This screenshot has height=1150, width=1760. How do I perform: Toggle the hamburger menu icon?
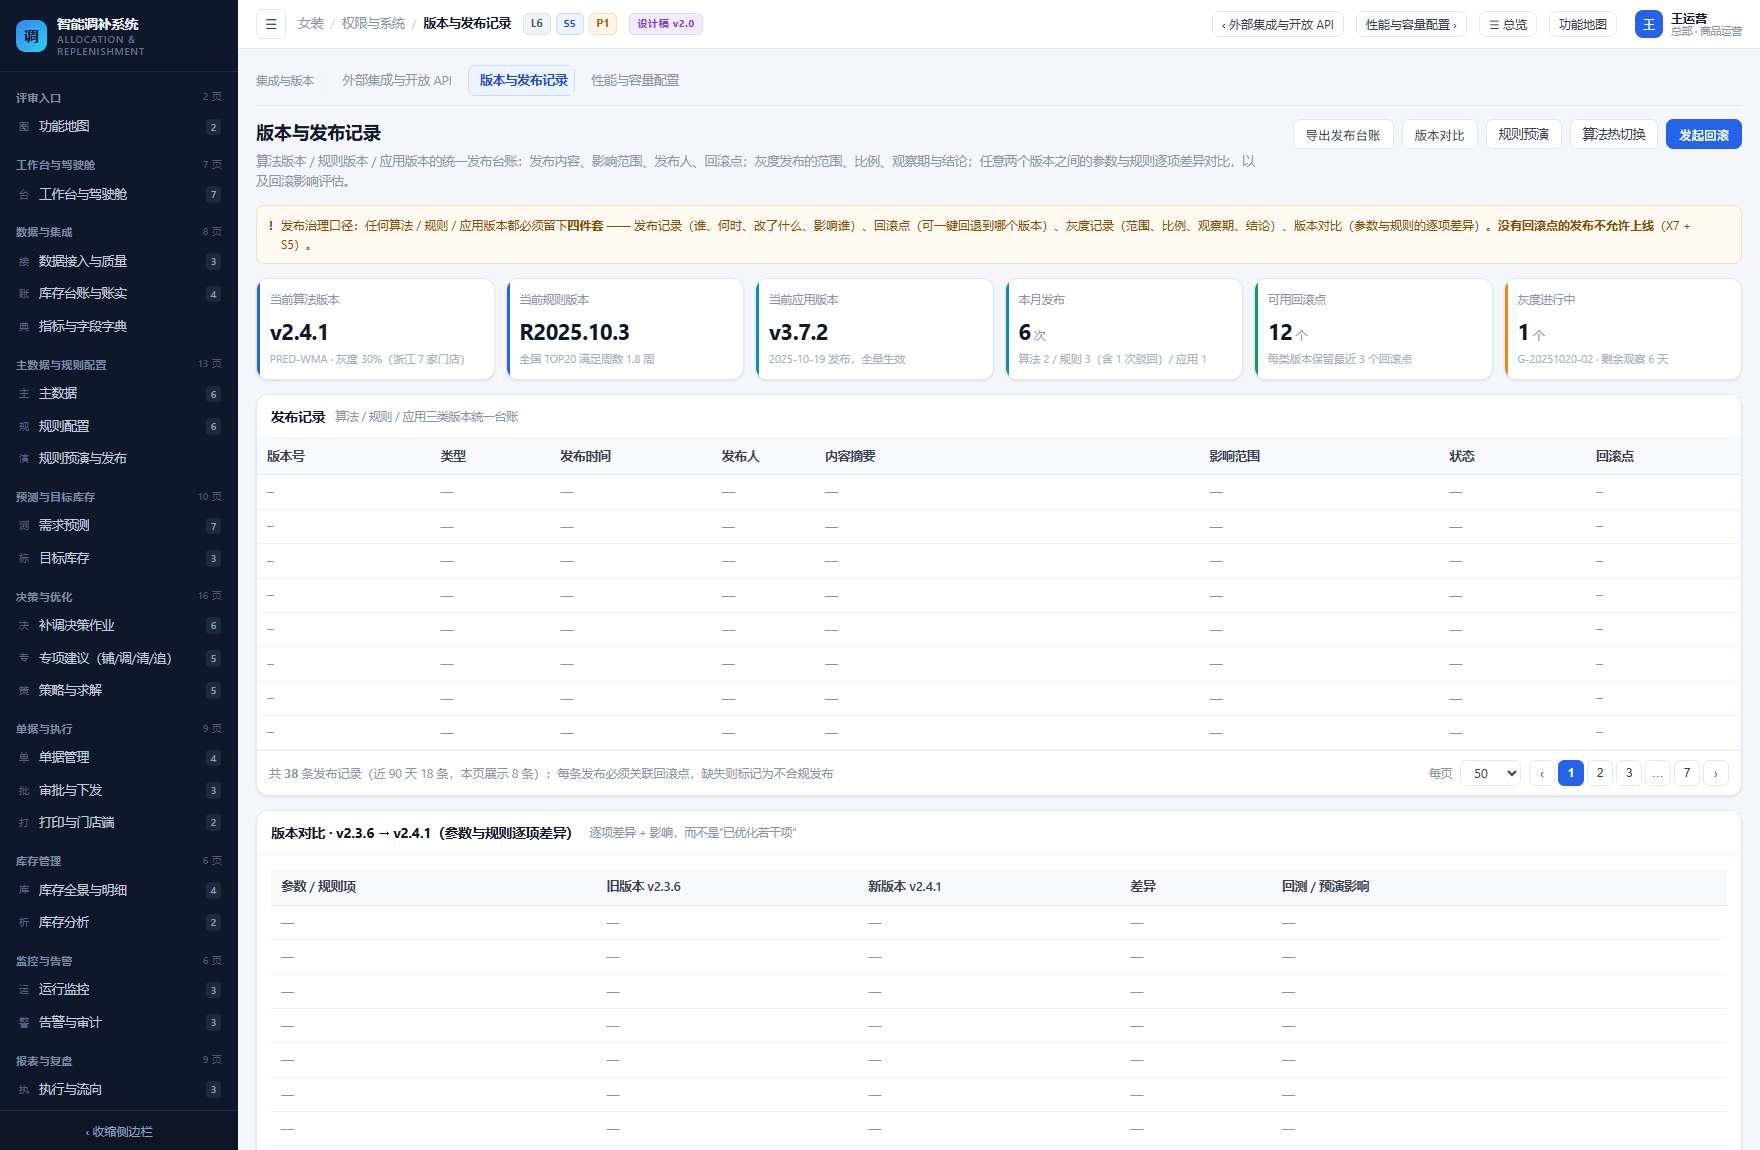point(271,24)
